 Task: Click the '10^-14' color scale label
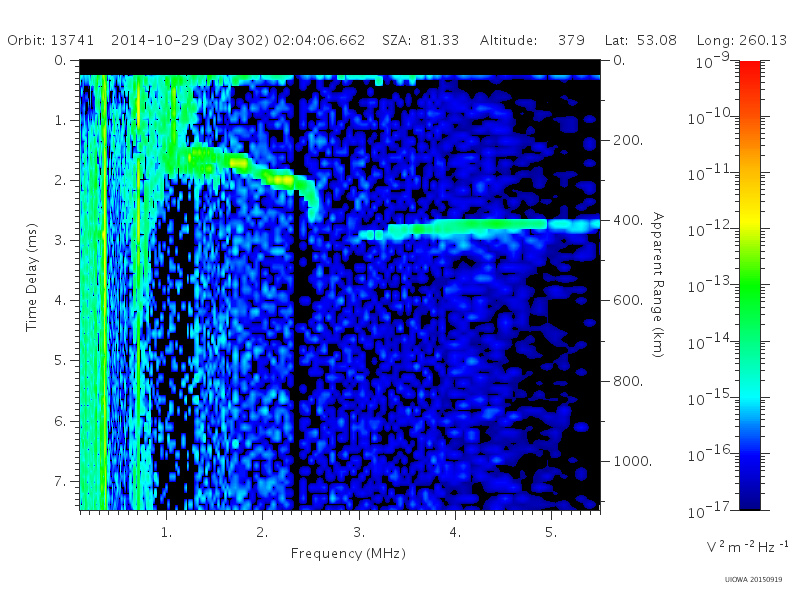click(x=711, y=341)
